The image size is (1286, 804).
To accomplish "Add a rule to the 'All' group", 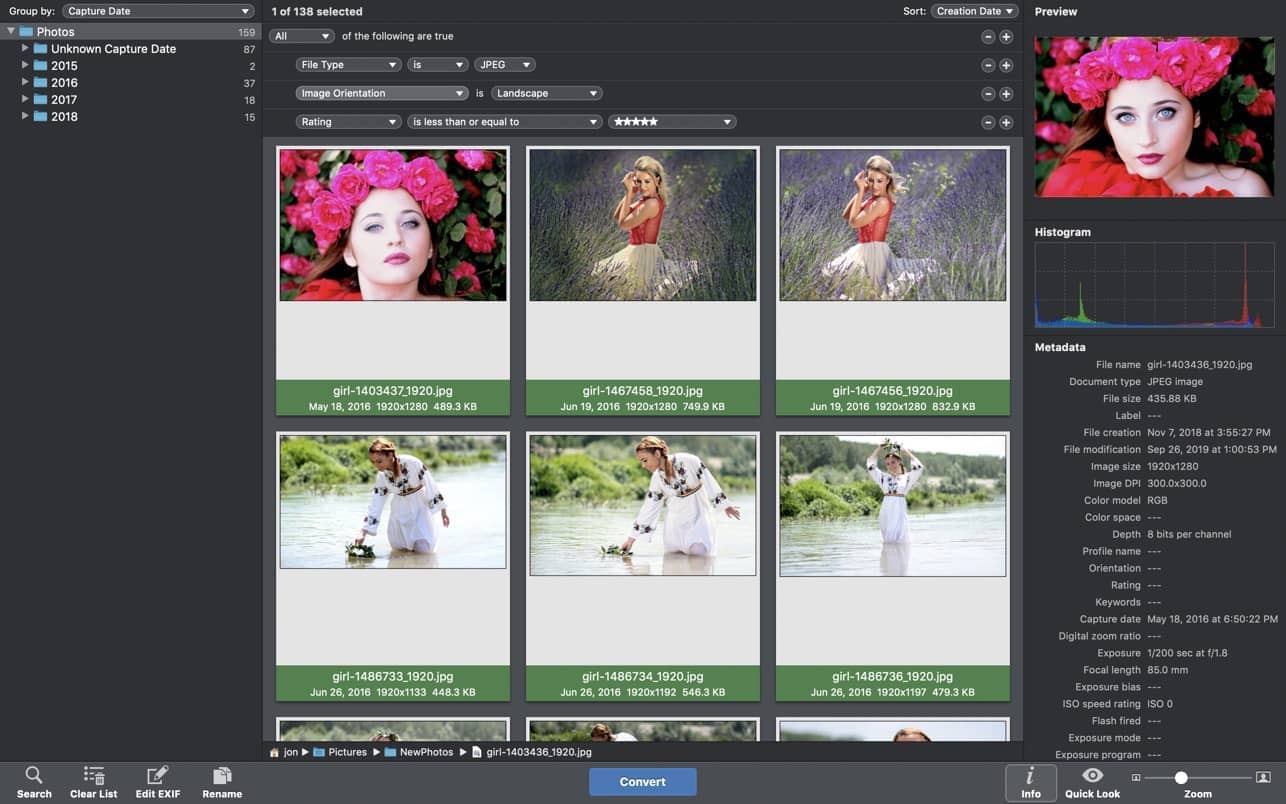I will [x=1006, y=37].
